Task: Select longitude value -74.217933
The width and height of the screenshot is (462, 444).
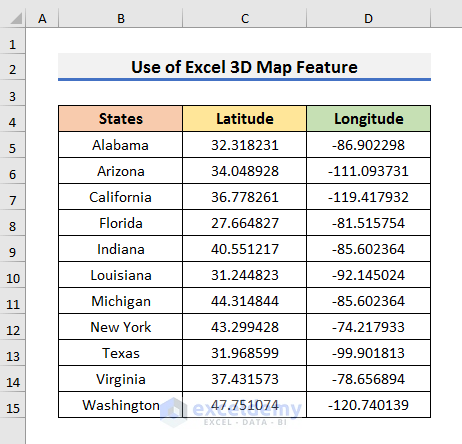Action: coord(368,327)
